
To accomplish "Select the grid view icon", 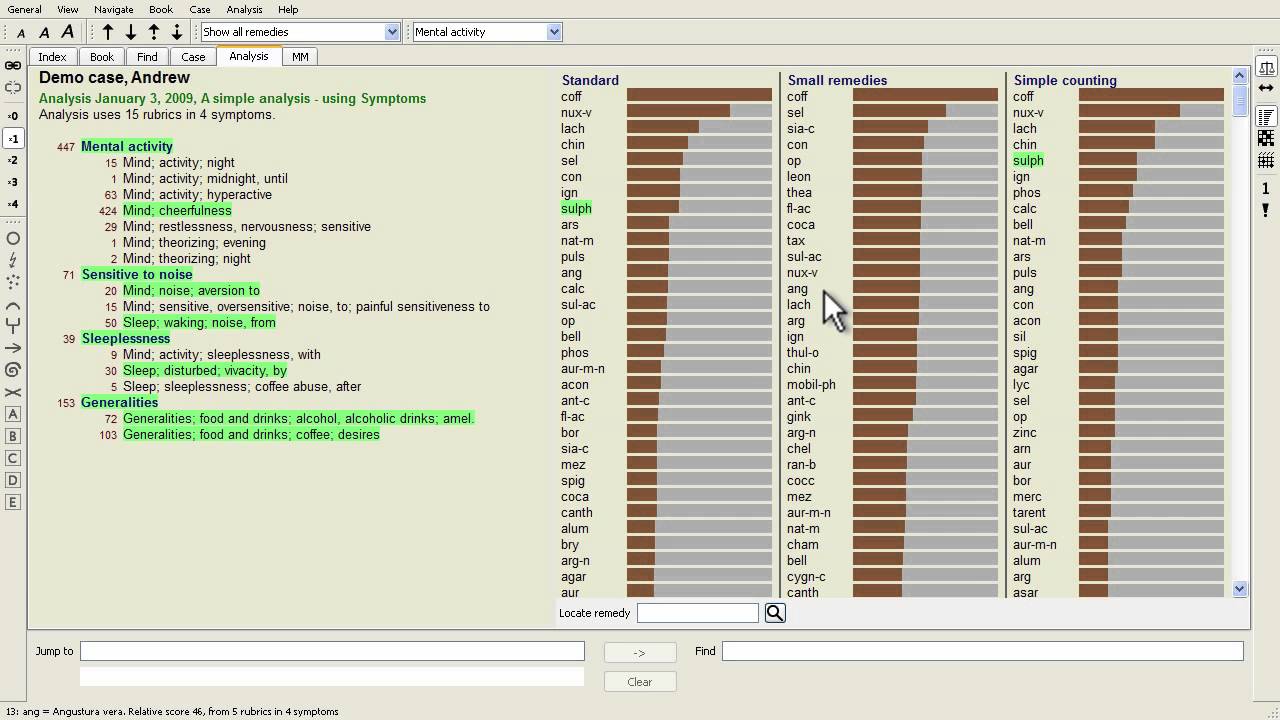I will (1265, 160).
